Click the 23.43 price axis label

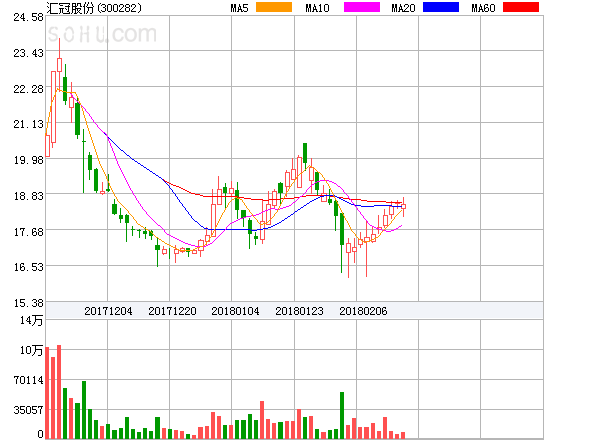pos(28,53)
